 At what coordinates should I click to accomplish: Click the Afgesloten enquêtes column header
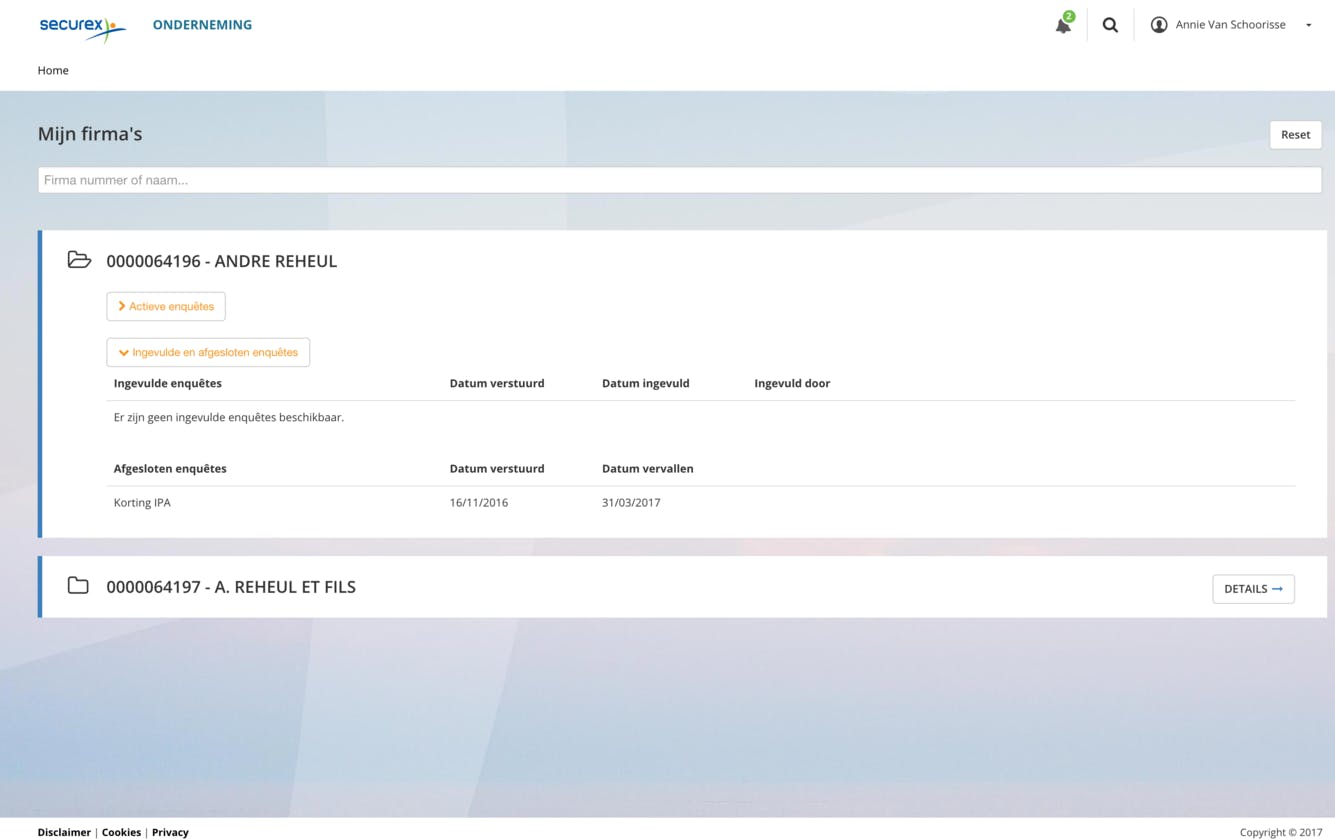[x=170, y=468]
